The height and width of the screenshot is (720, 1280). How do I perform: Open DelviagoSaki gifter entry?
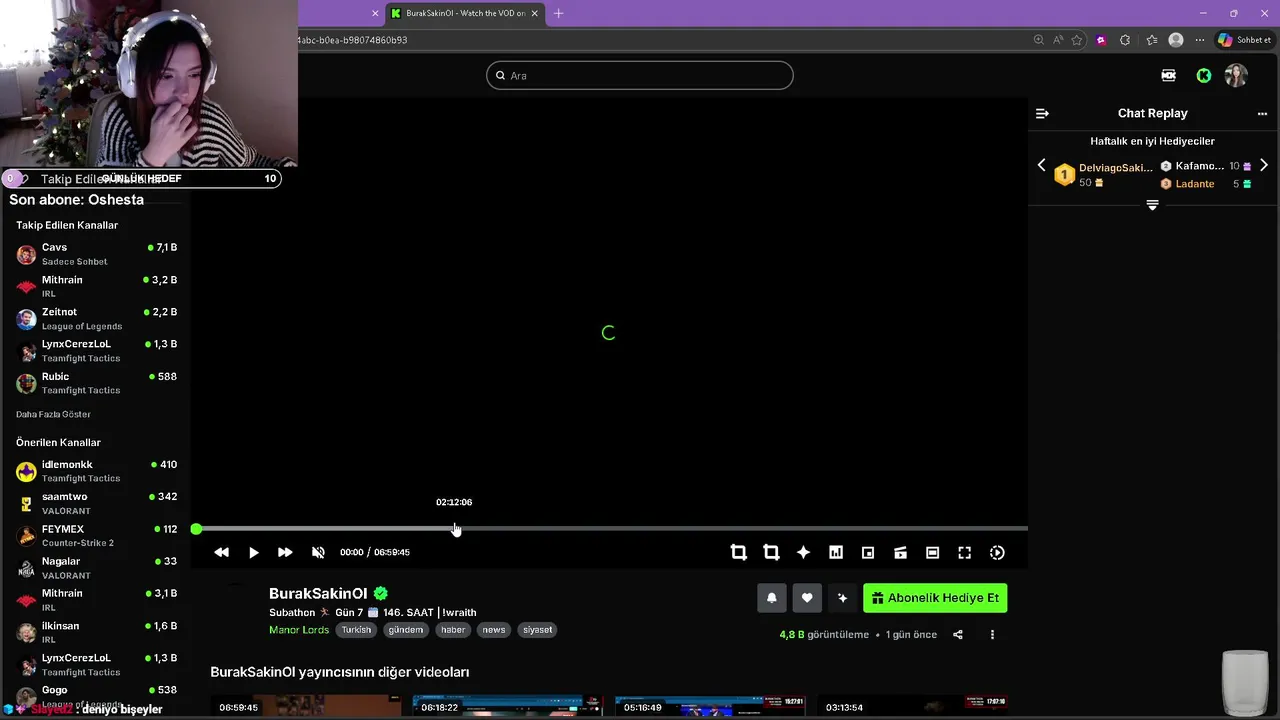pyautogui.click(x=1104, y=175)
